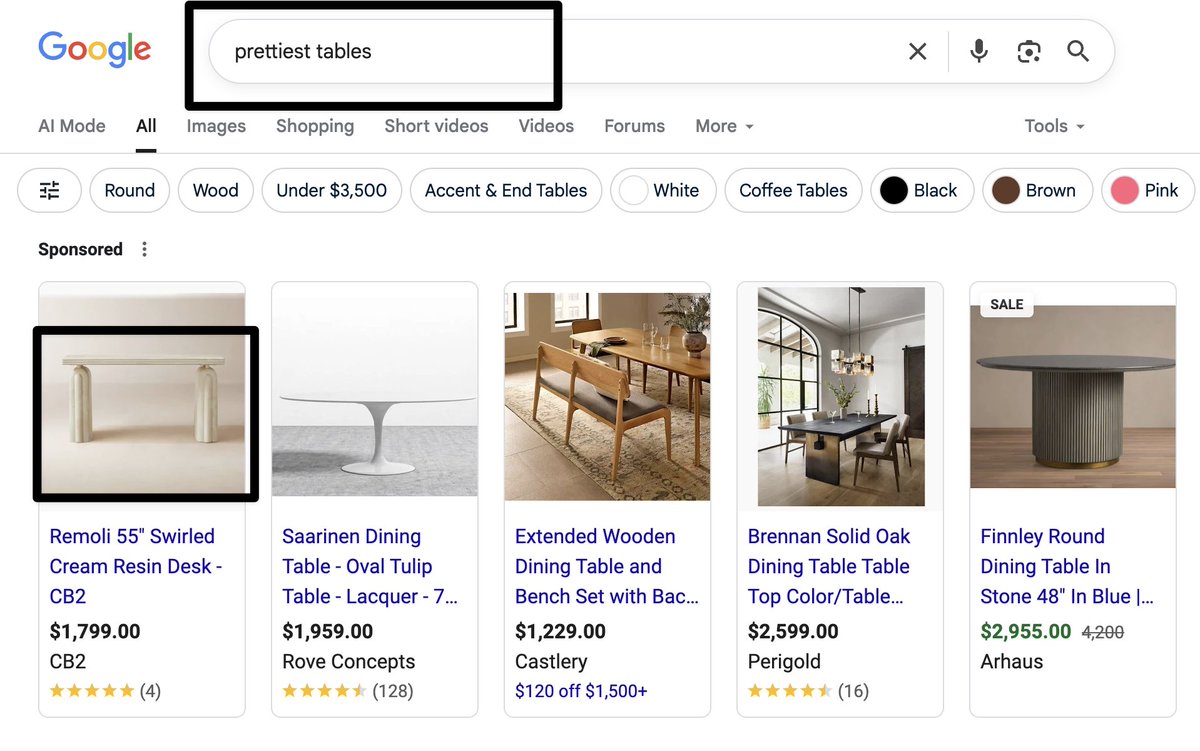
Task: Switch to AI Mode tab
Action: (x=72, y=126)
